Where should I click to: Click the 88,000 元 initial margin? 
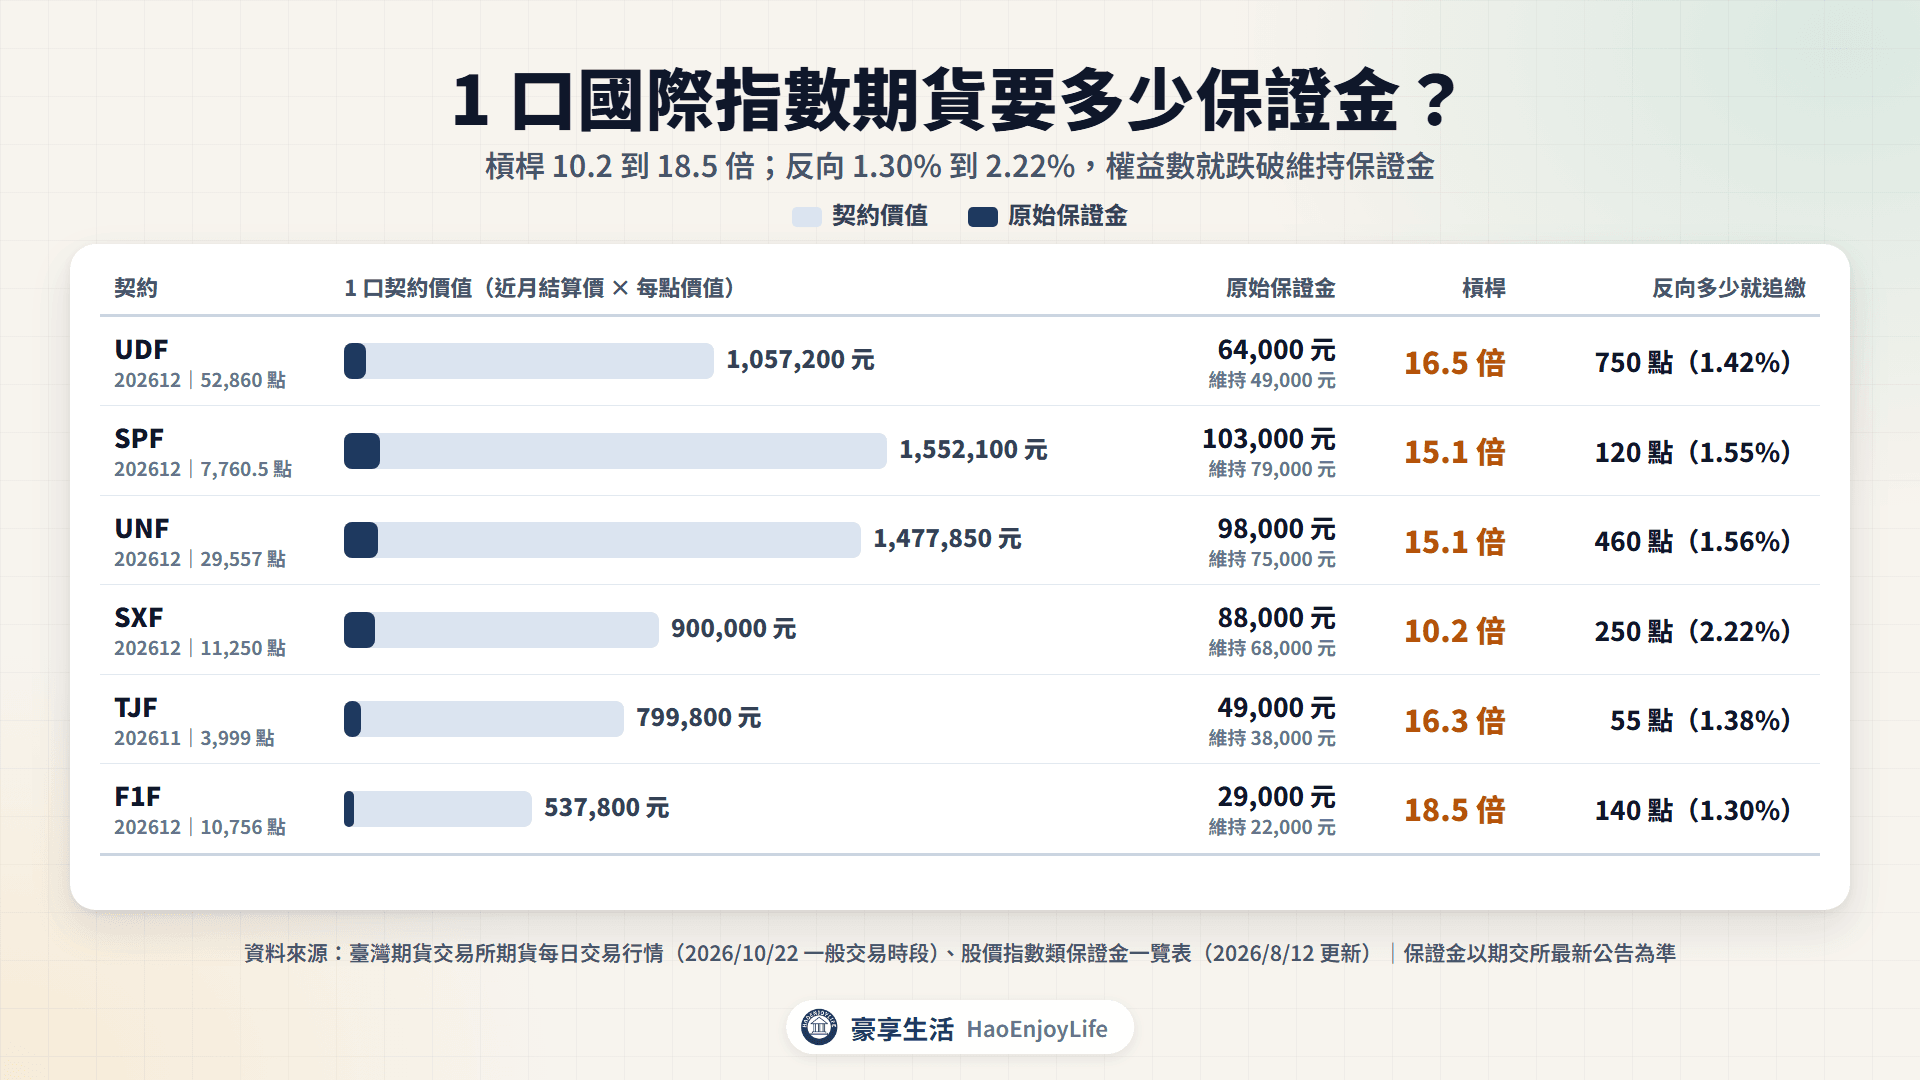[x=1276, y=618]
